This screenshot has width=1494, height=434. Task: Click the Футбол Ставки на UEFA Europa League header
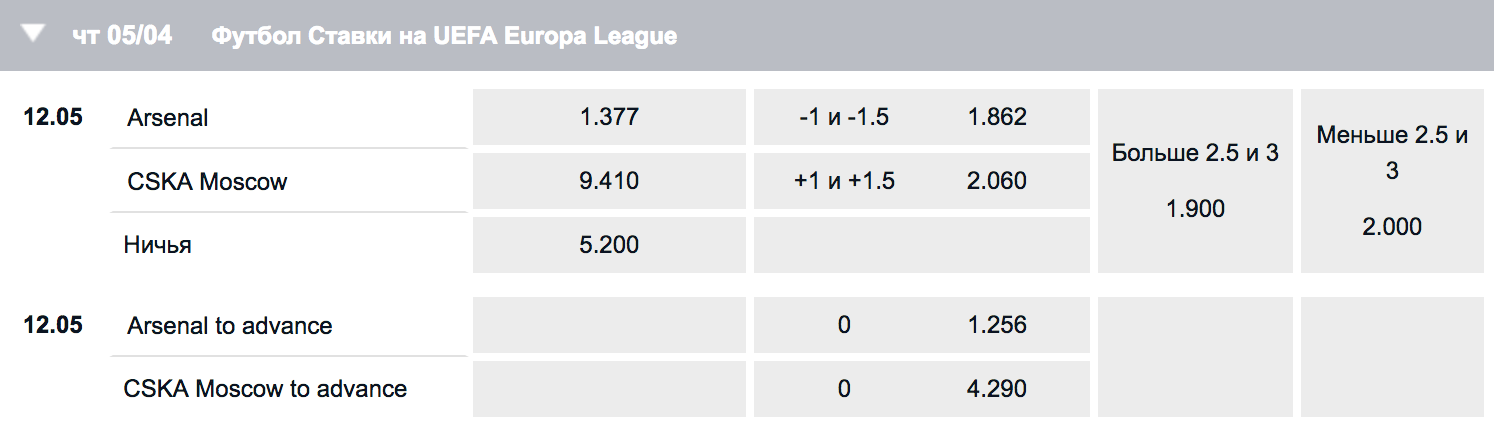click(444, 36)
